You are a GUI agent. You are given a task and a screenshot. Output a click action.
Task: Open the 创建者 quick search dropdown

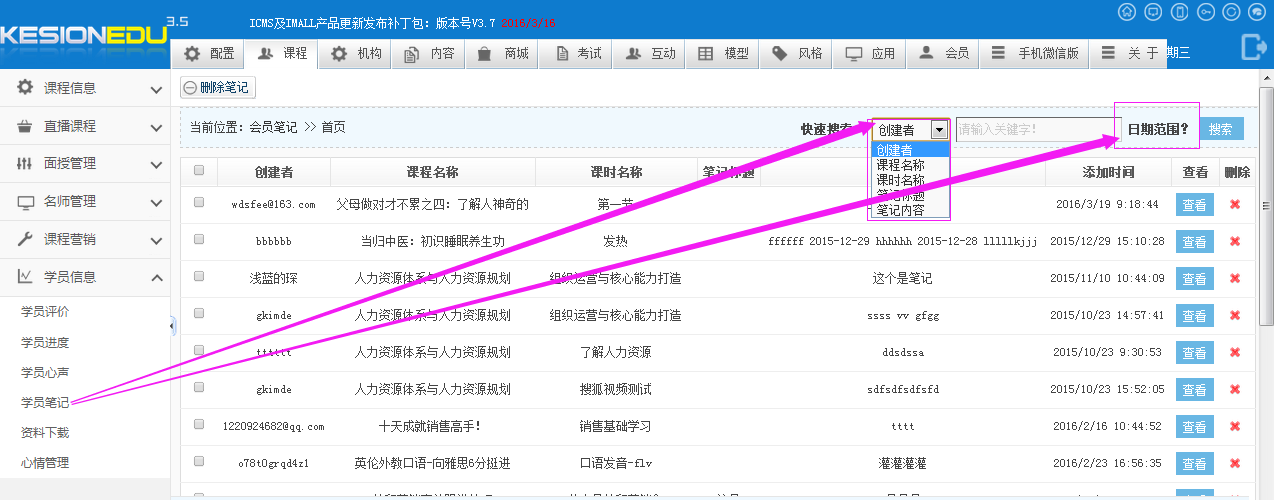click(x=909, y=129)
